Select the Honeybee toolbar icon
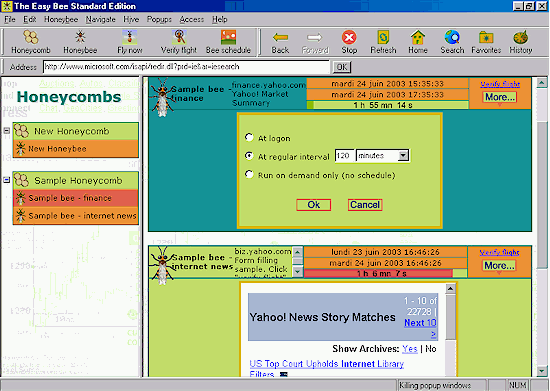Viewport: 550px width, 391px height. click(x=80, y=42)
